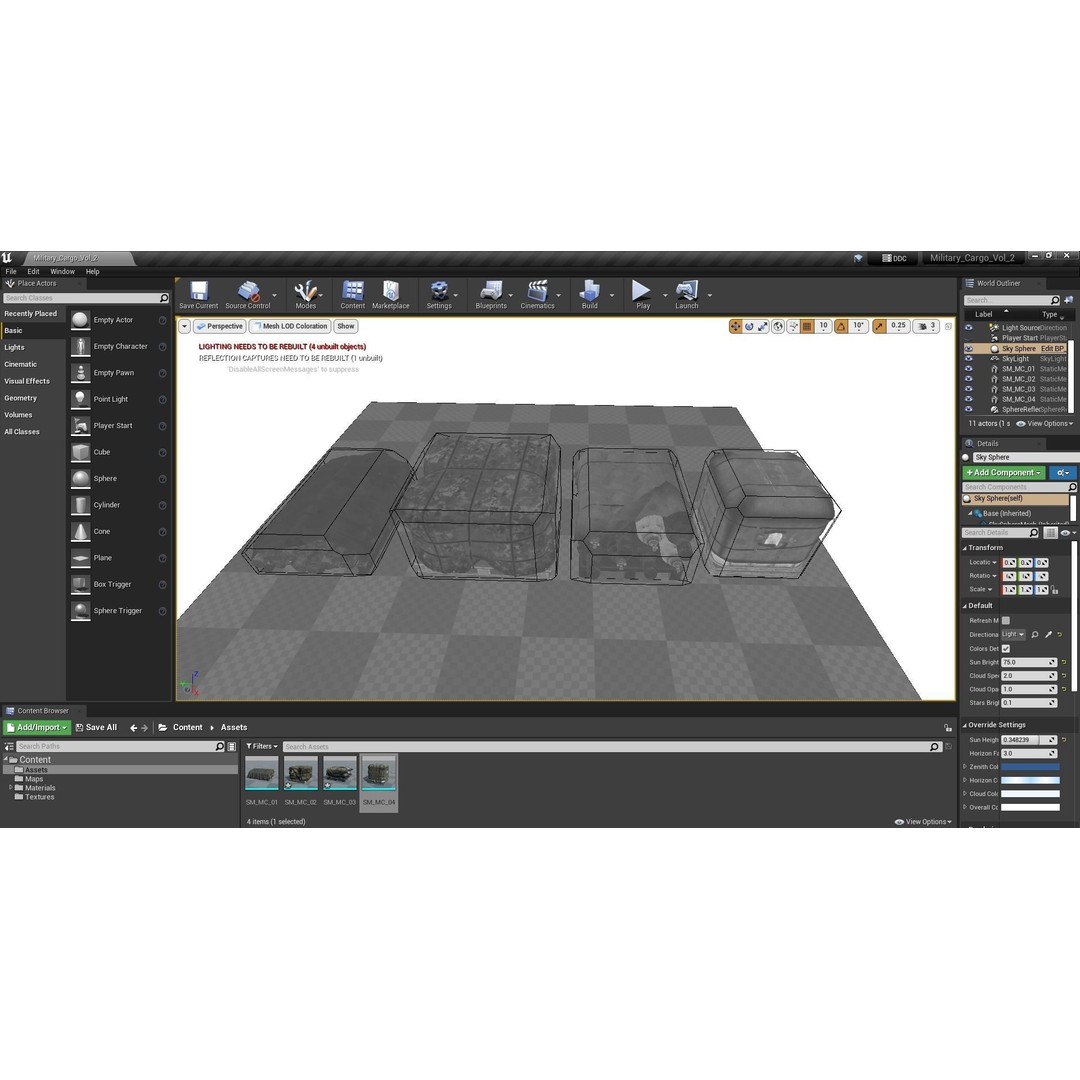Click the Play toolbar button

642,295
